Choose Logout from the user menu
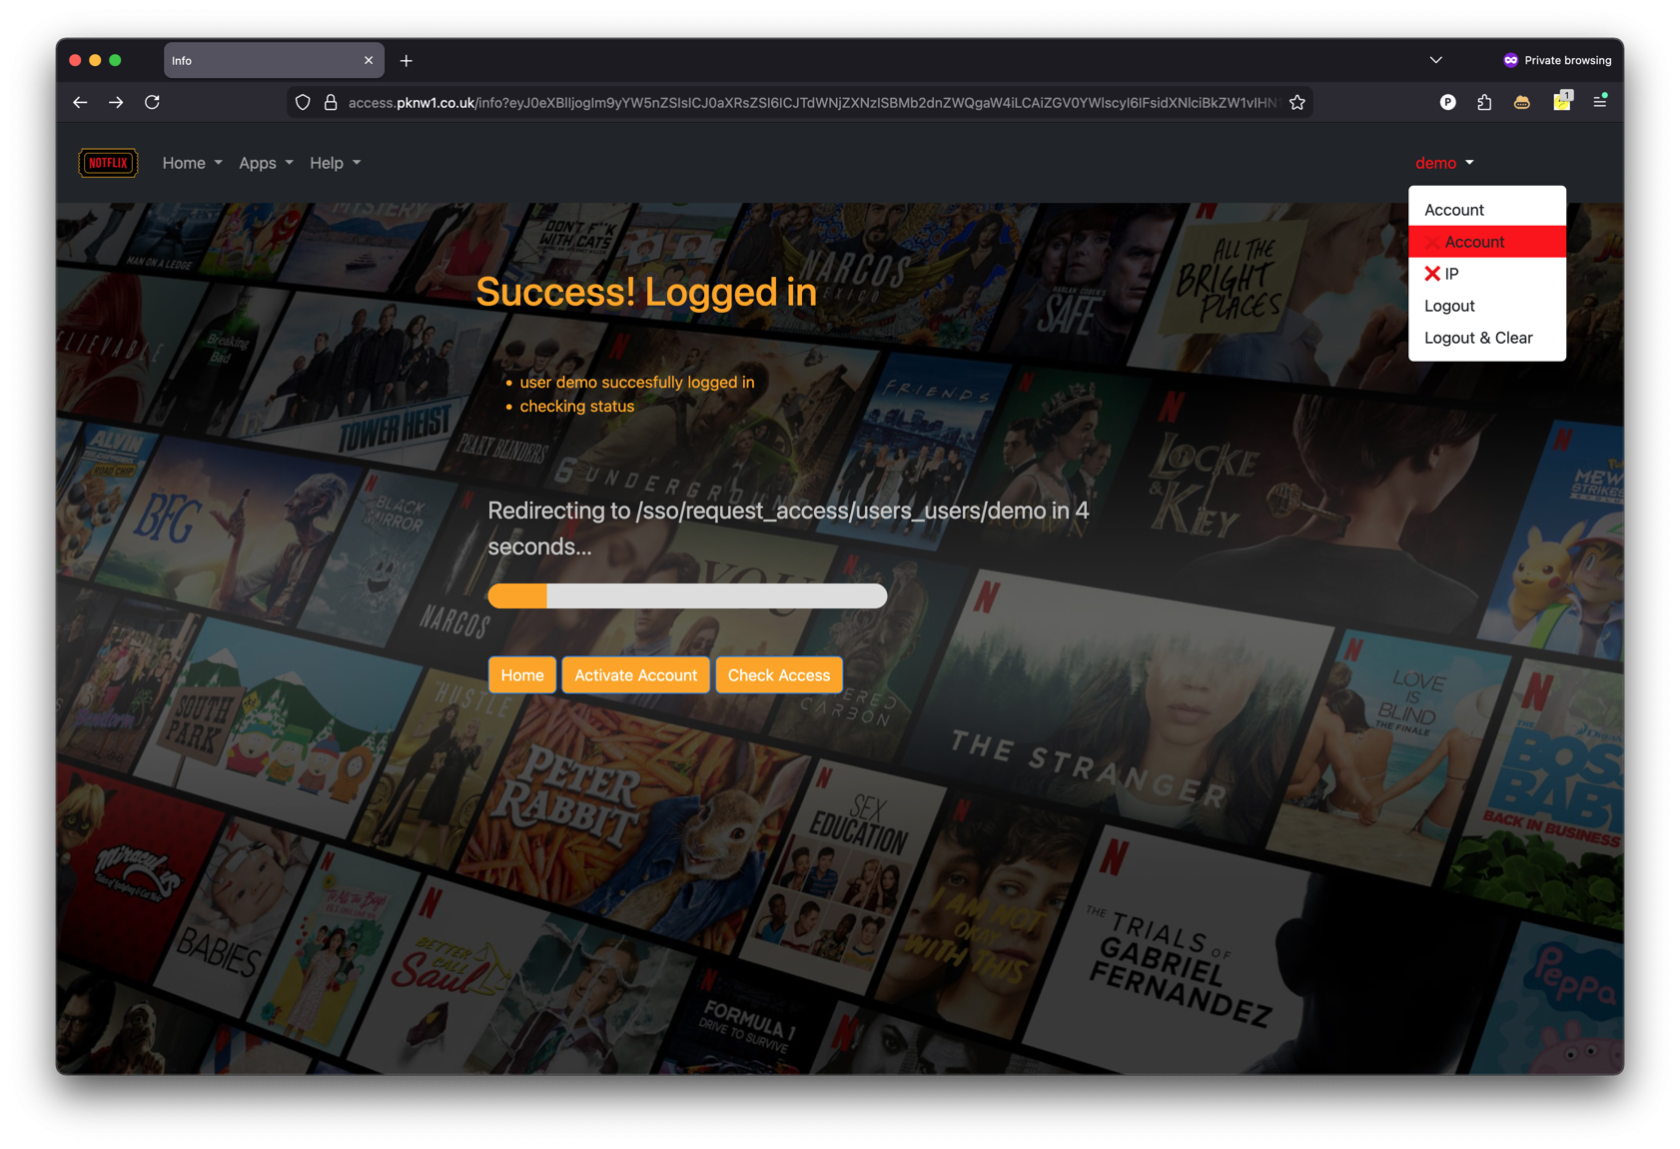Viewport: 1680px width, 1149px height. [1487, 306]
